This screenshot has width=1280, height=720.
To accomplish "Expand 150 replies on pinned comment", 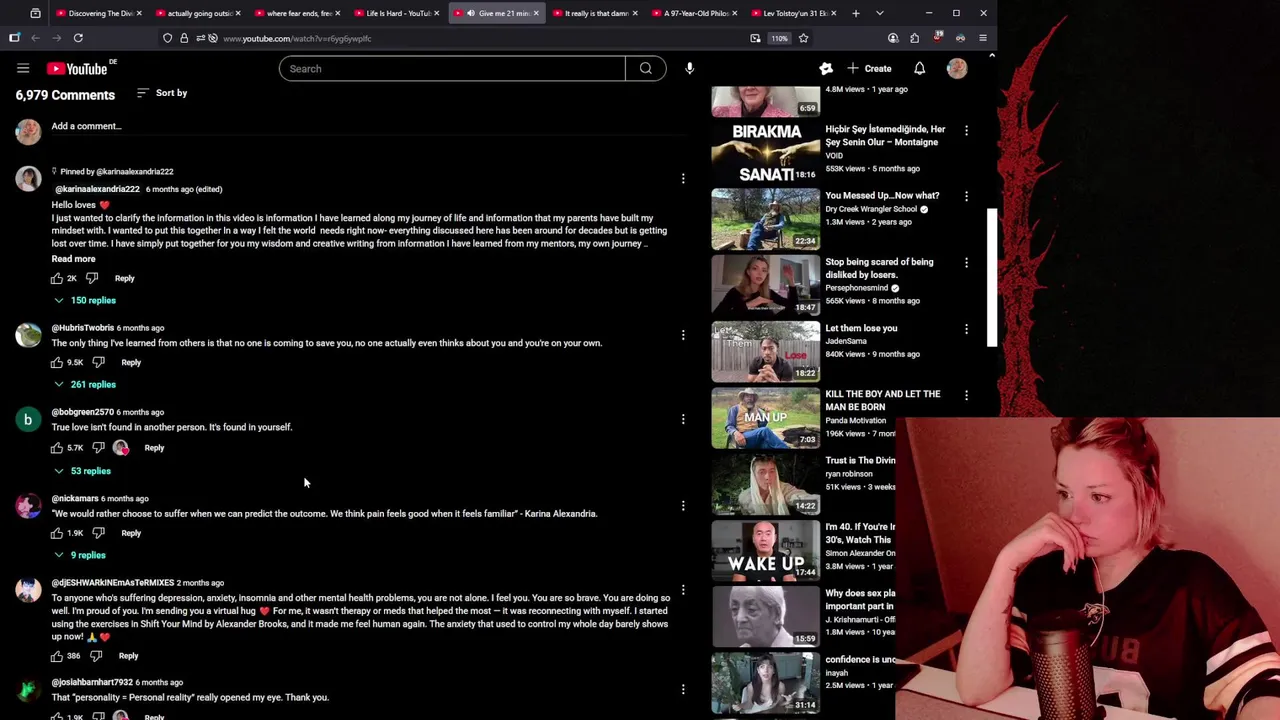I will coord(85,300).
